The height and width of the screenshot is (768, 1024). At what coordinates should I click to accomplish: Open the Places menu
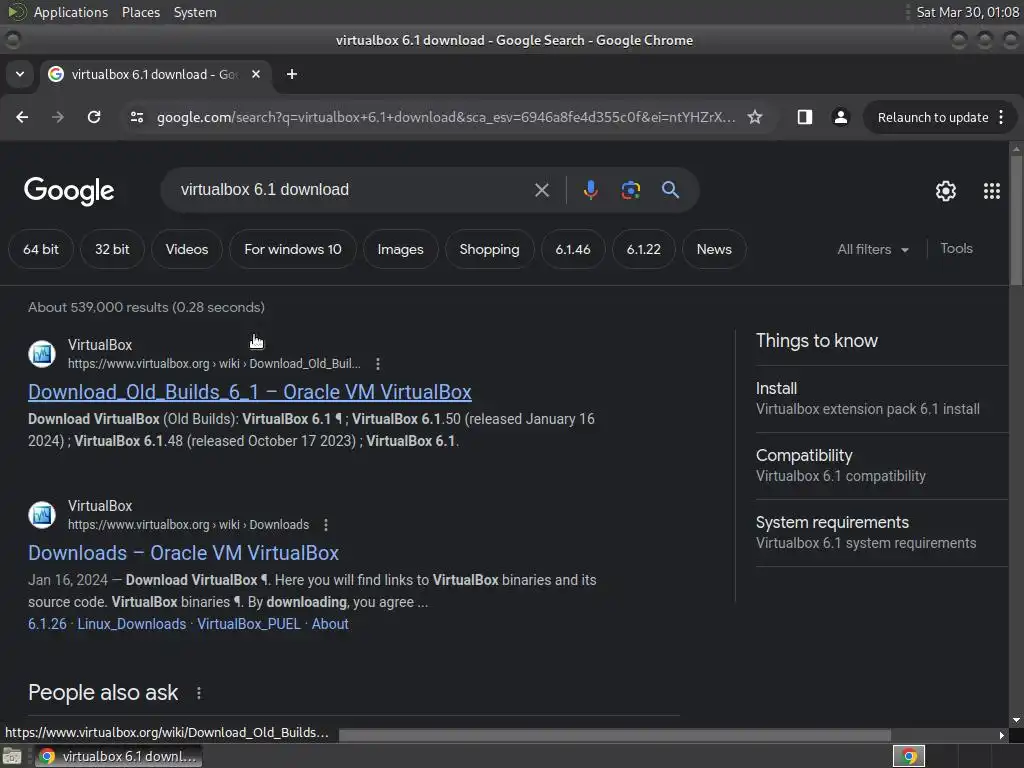141,12
